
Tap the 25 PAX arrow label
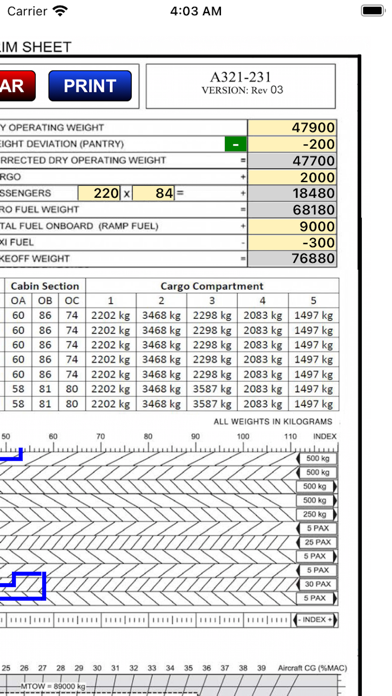317,542
